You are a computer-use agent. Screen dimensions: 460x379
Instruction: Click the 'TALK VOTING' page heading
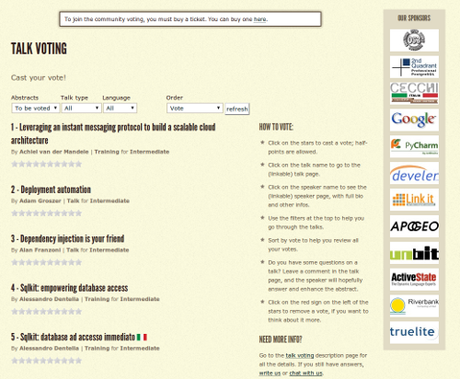tap(39, 49)
